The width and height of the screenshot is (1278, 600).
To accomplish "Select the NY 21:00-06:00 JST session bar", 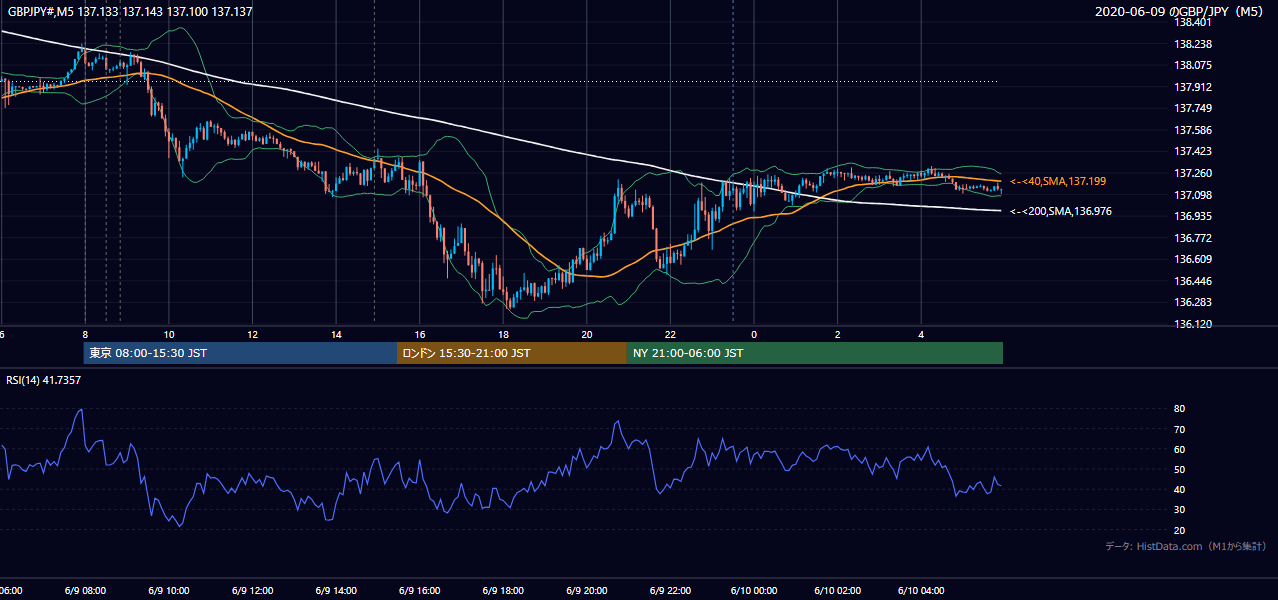I will coord(815,353).
